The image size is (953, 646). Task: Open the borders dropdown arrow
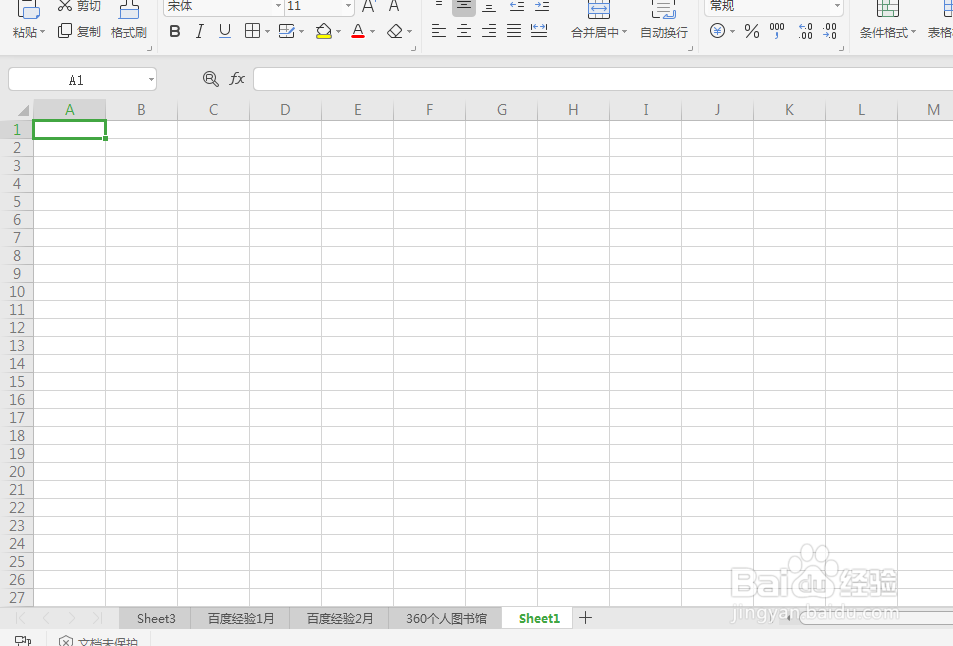267,32
